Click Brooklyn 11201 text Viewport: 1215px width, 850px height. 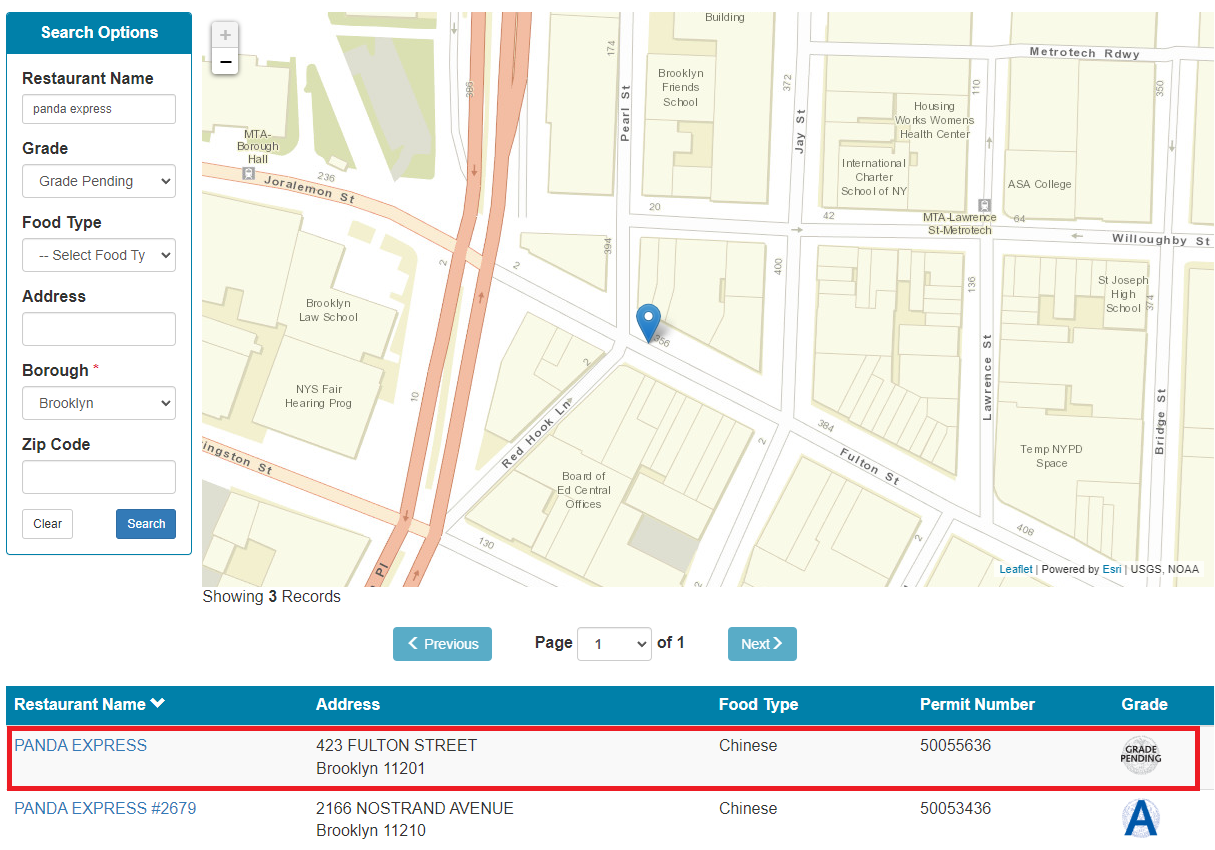click(x=371, y=769)
